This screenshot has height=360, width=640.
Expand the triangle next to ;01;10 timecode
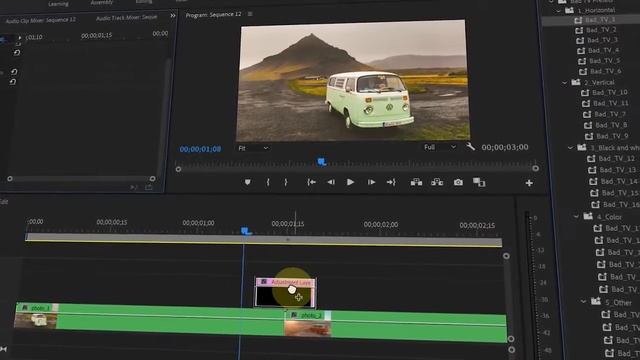[20, 38]
